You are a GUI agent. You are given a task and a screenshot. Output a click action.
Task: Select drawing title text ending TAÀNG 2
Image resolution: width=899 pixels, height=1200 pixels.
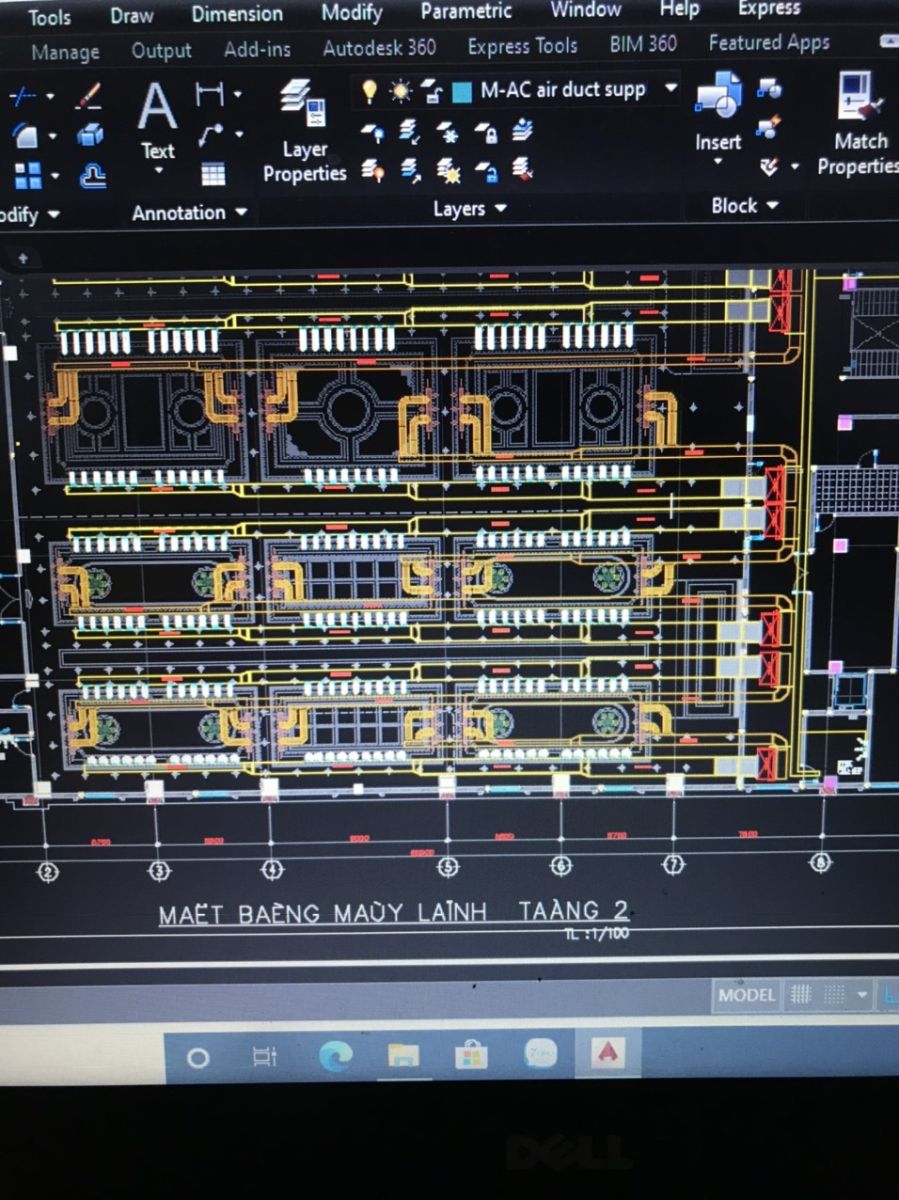pyautogui.click(x=394, y=911)
